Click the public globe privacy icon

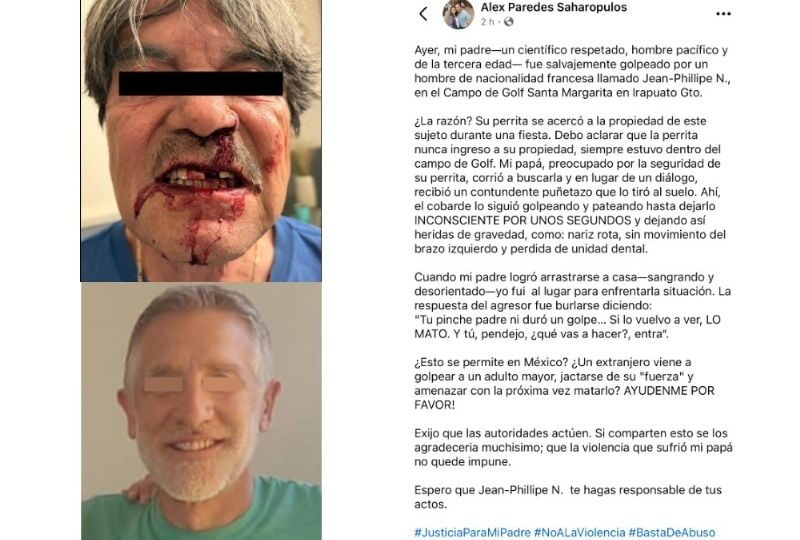coord(509,22)
